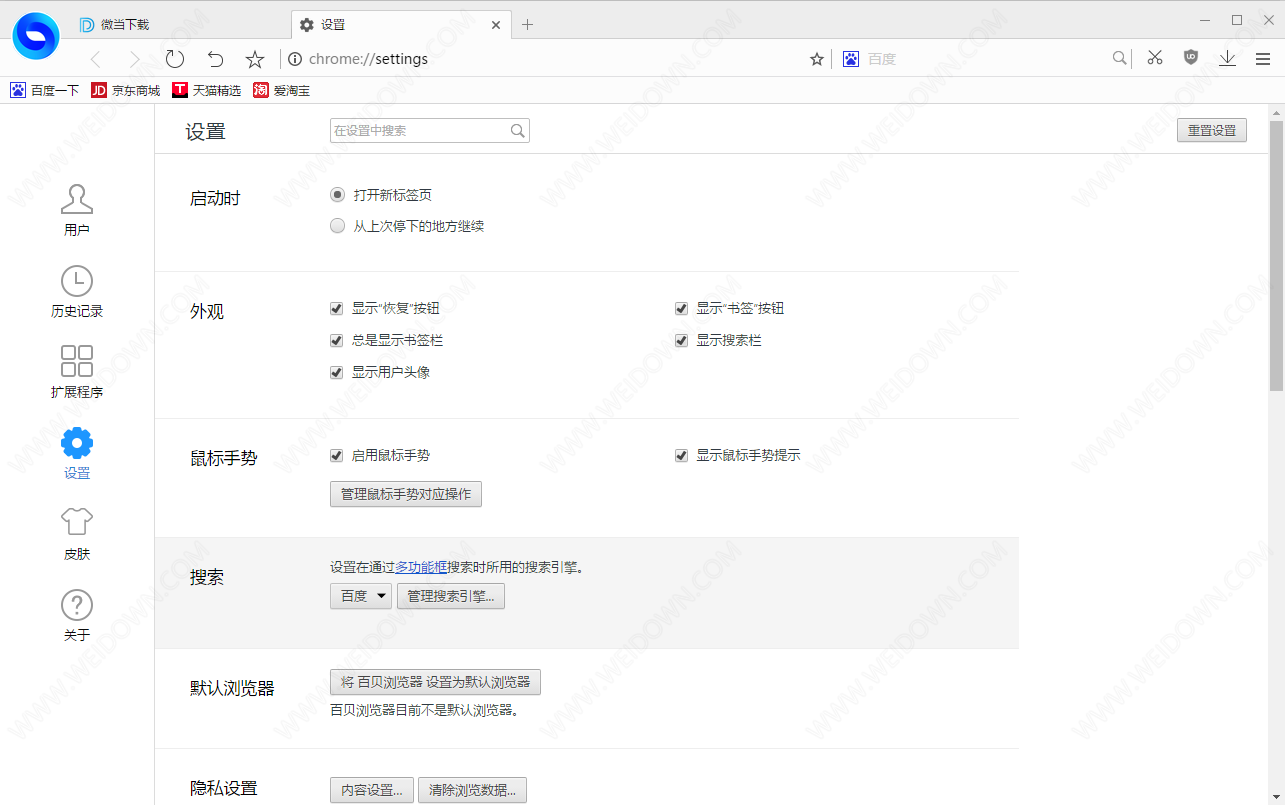The image size is (1285, 805).
Task: Open the main hamburger menu
Action: tap(1263, 59)
